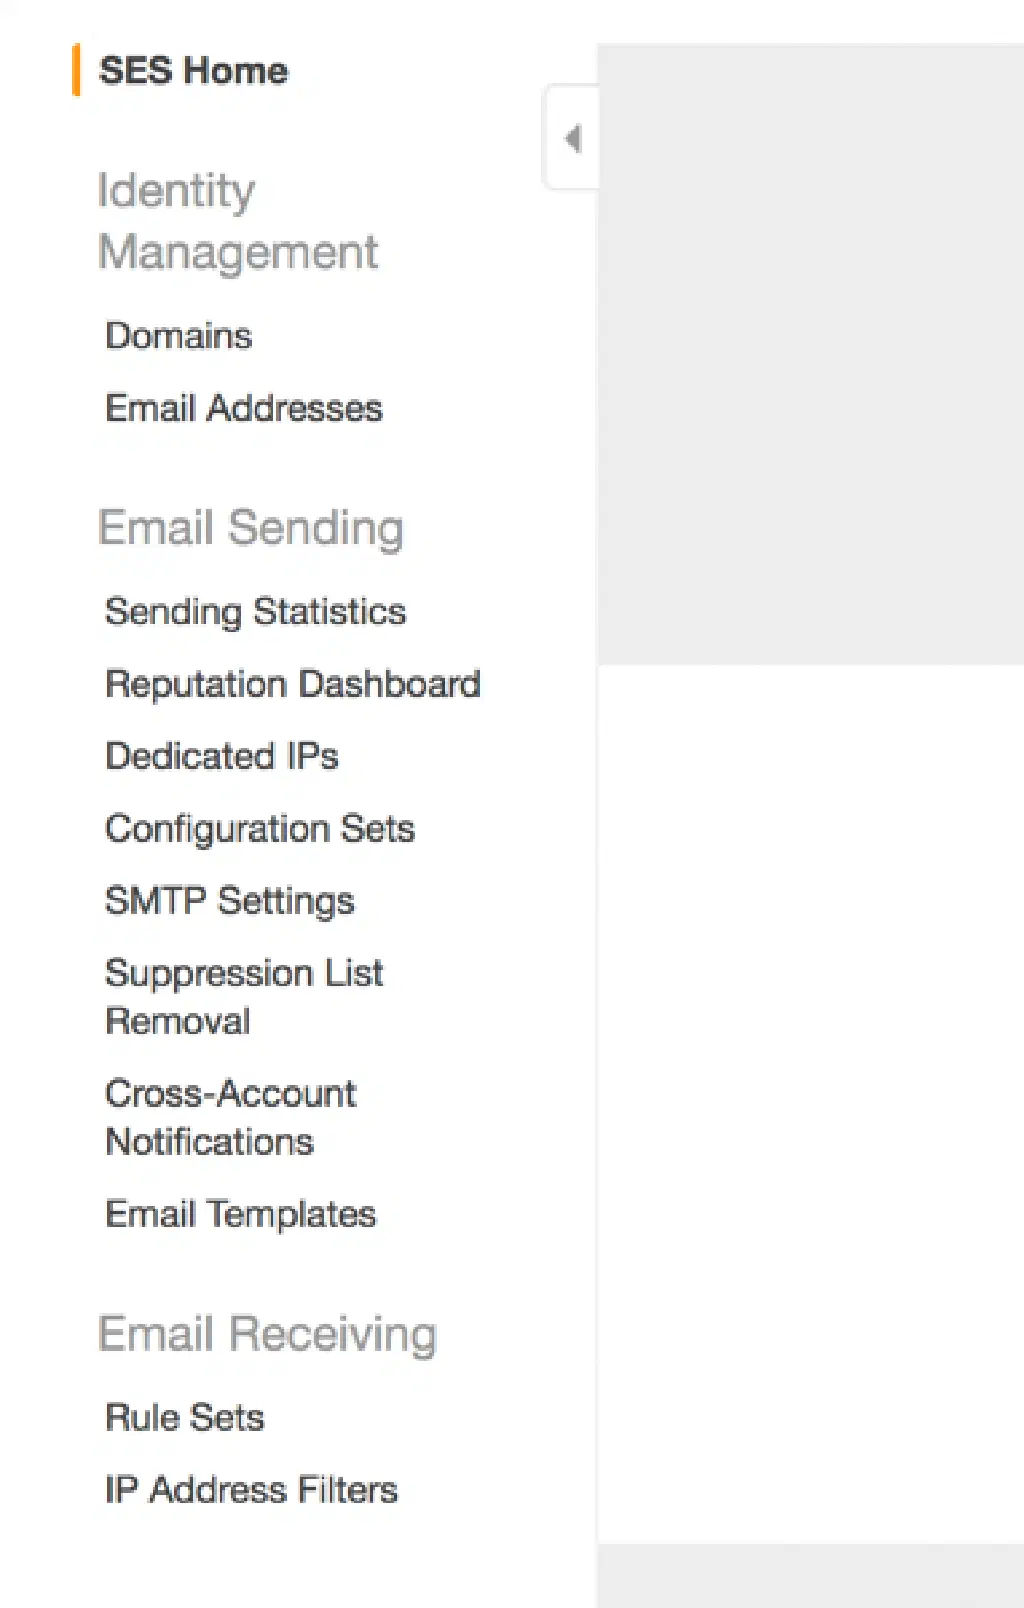Click the Email Receiving section heading
The height and width of the screenshot is (1608, 1024).
(267, 1333)
